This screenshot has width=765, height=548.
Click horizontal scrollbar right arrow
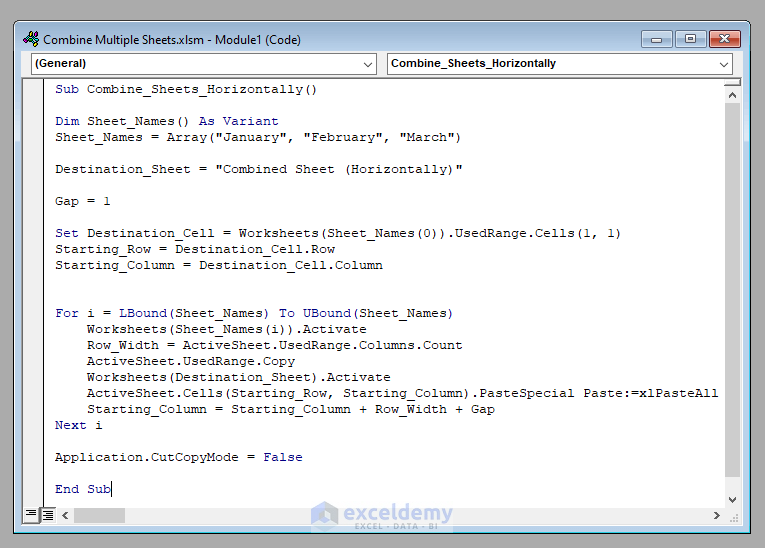click(716, 515)
